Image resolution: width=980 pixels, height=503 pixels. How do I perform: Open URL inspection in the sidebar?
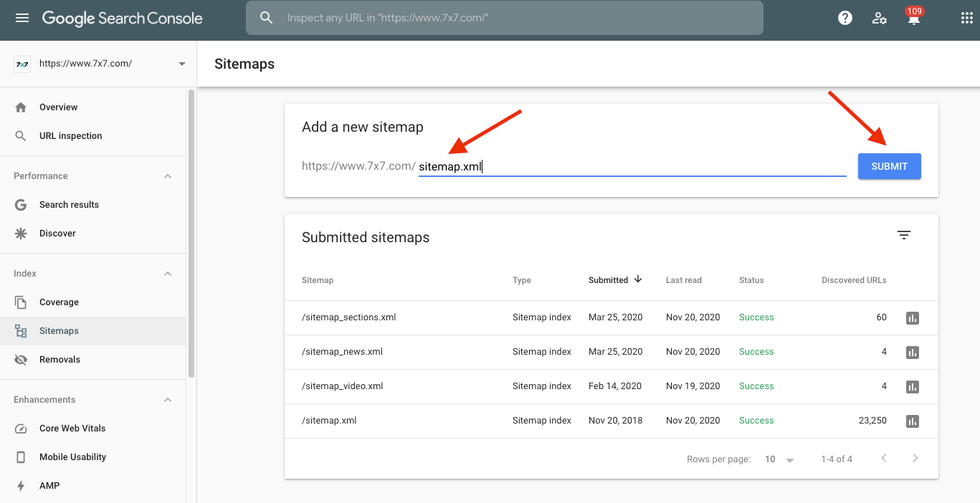pos(70,136)
